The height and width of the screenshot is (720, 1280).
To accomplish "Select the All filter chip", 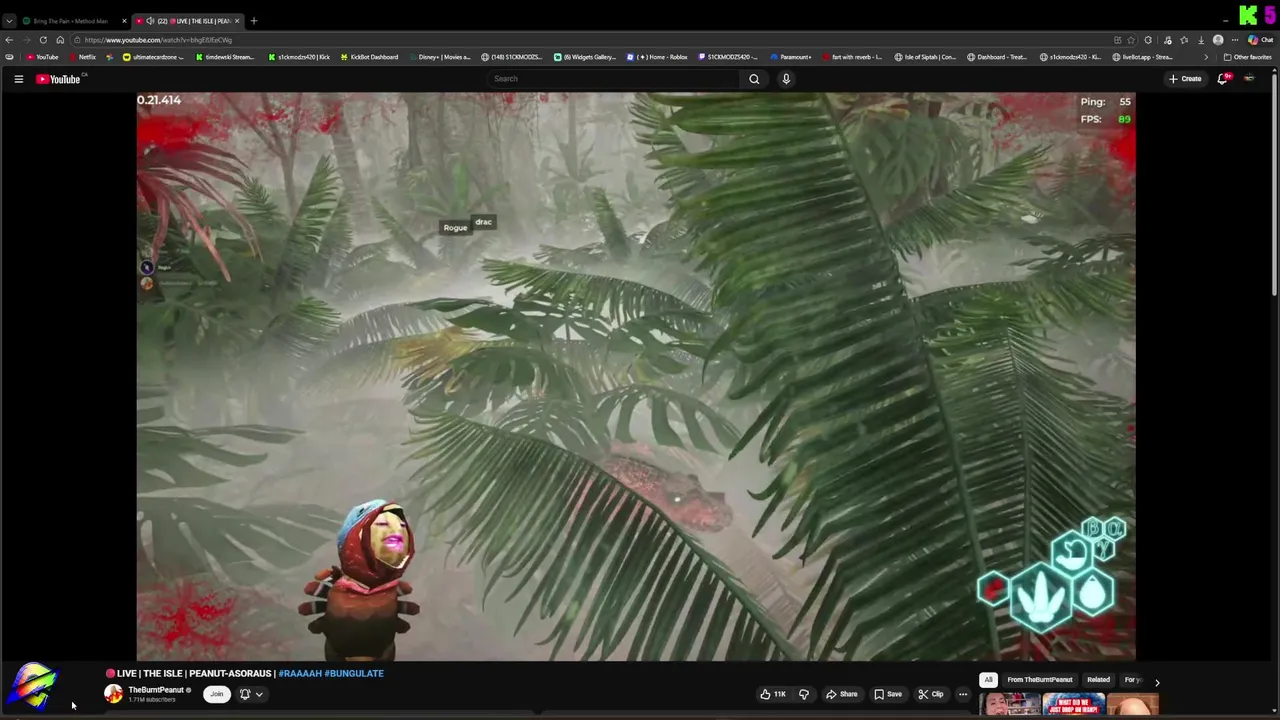I will (x=988, y=680).
